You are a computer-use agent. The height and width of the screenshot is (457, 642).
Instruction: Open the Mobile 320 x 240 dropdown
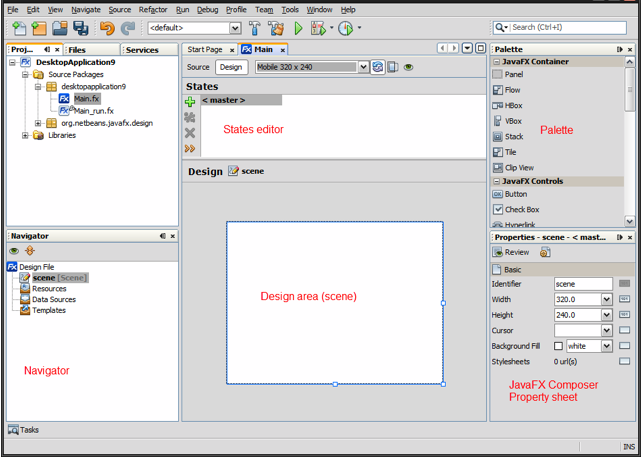(364, 67)
